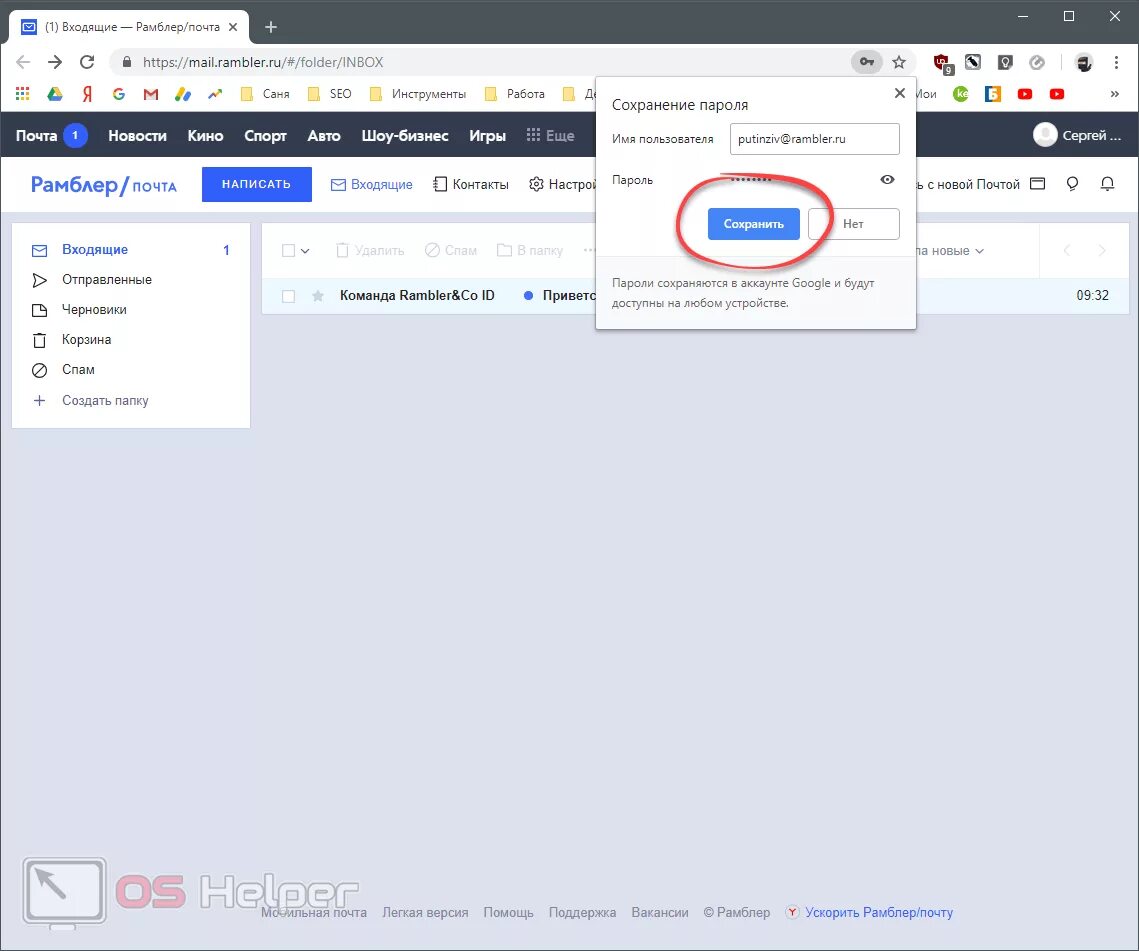Go to Спорт in top navigation
The image size is (1139, 951).
click(x=265, y=135)
